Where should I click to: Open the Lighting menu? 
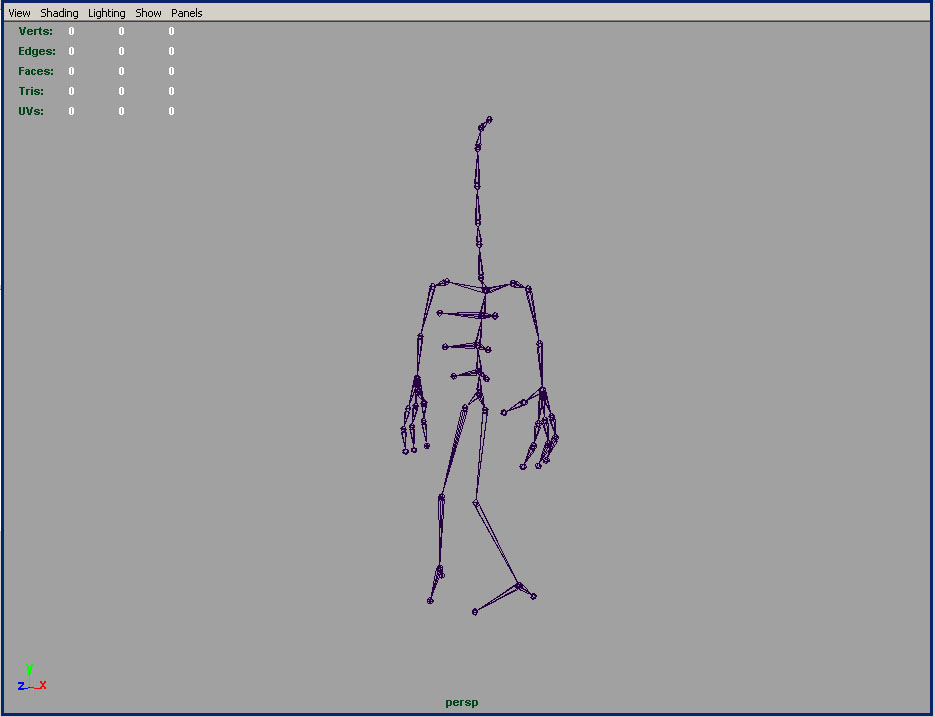coord(107,13)
